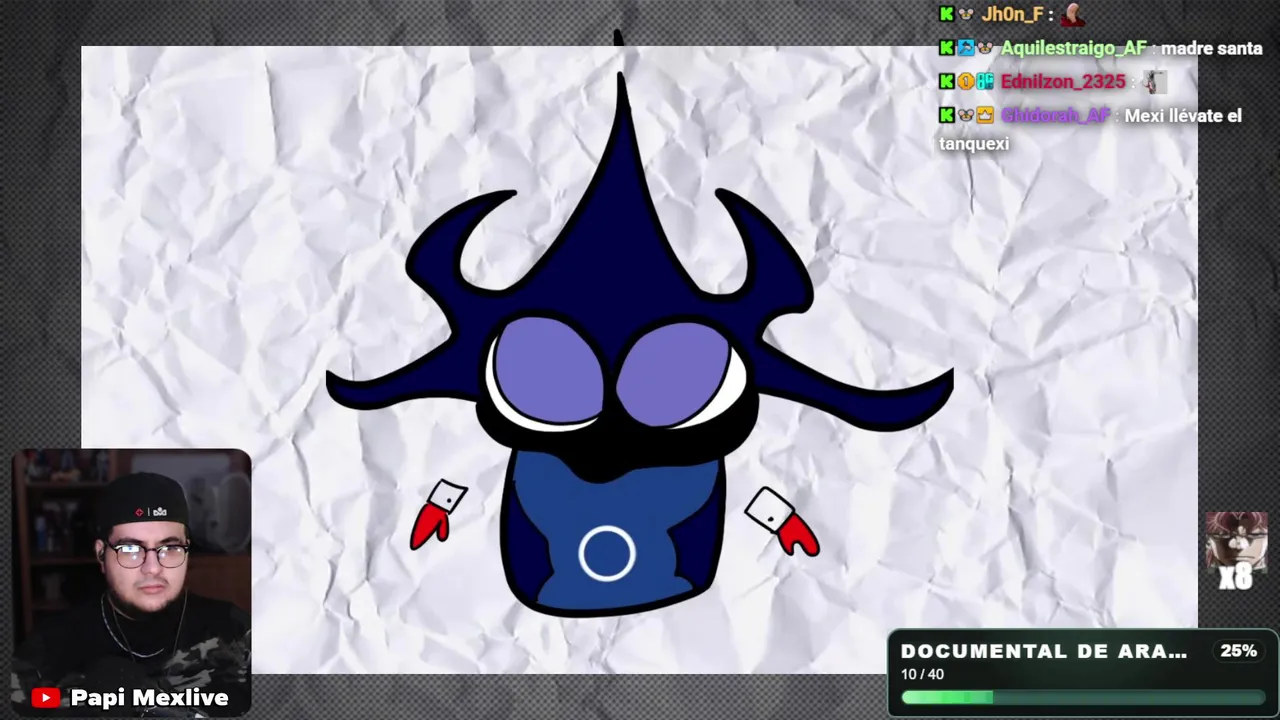
Task: Click the 'Papi Mexlive' channel name
Action: click(x=149, y=698)
